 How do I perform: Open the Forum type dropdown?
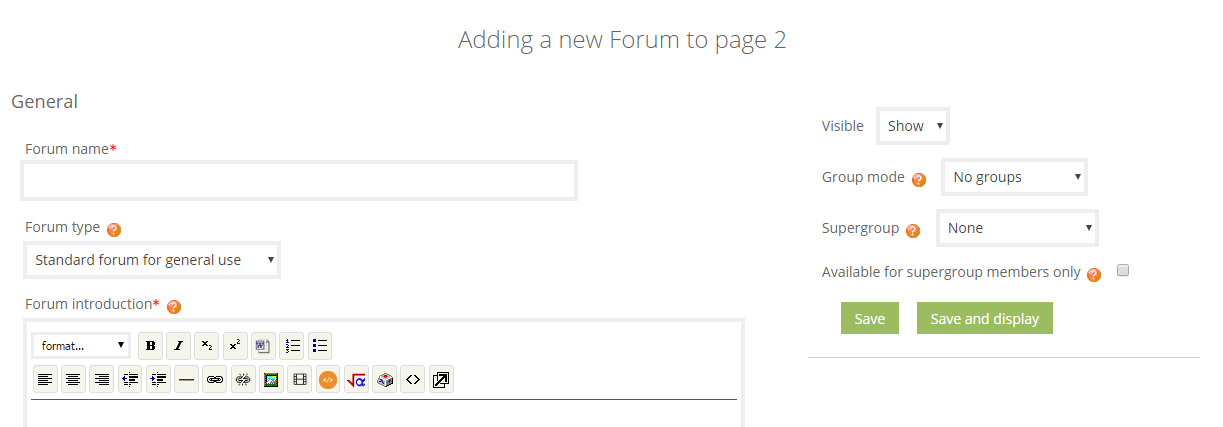click(152, 260)
